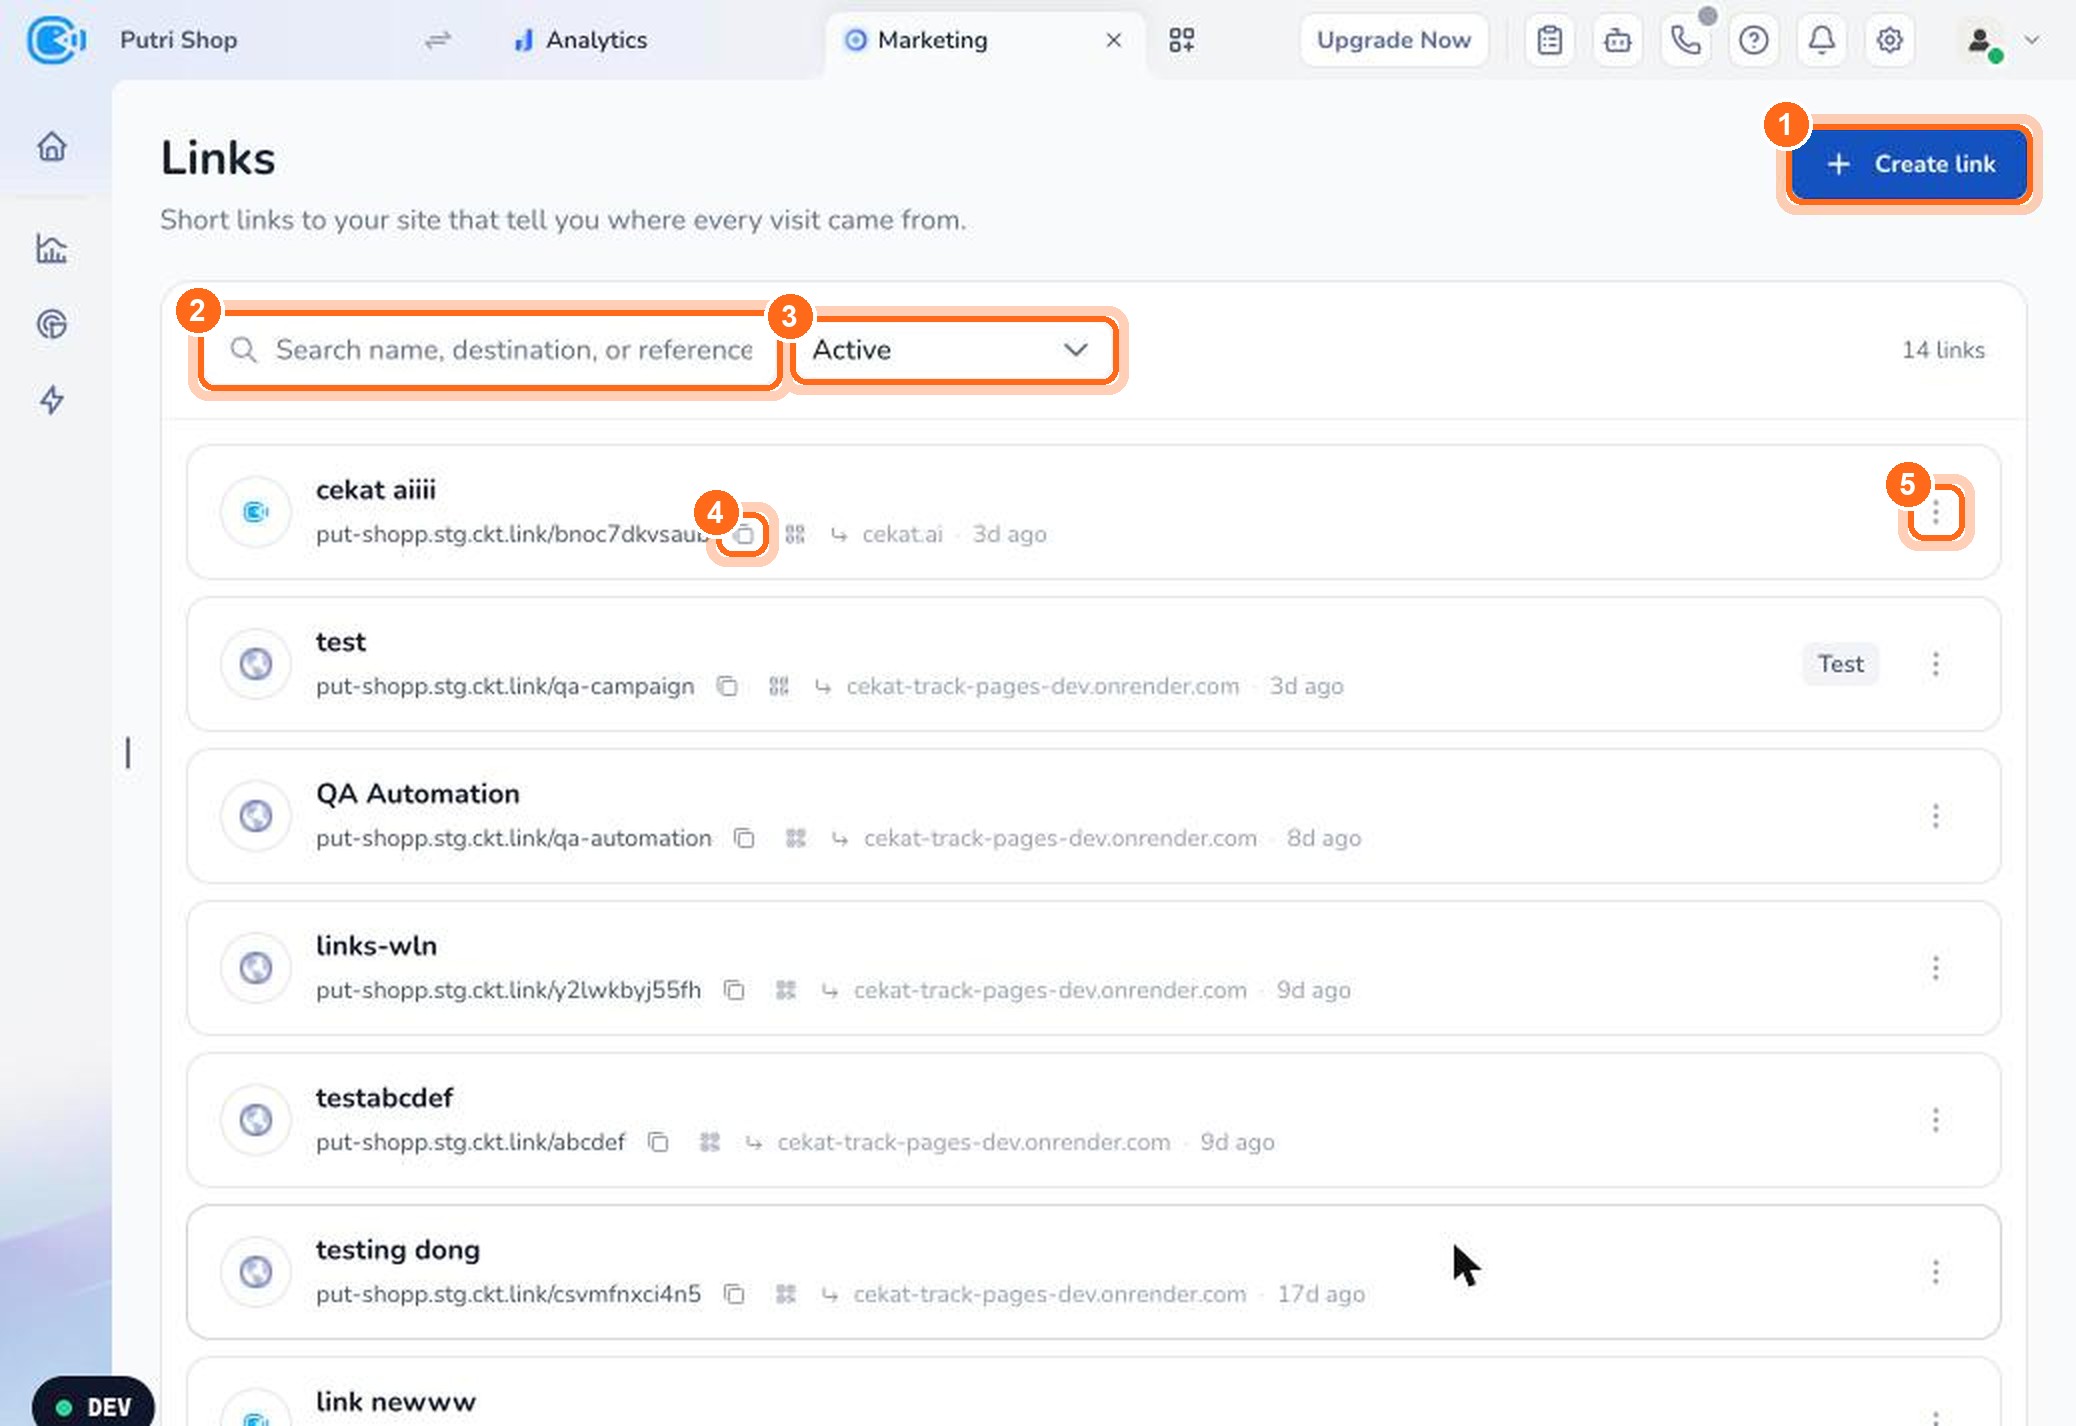Viewport: 2076px width, 1426px height.
Task: Open more options for the test link
Action: (x=1935, y=664)
